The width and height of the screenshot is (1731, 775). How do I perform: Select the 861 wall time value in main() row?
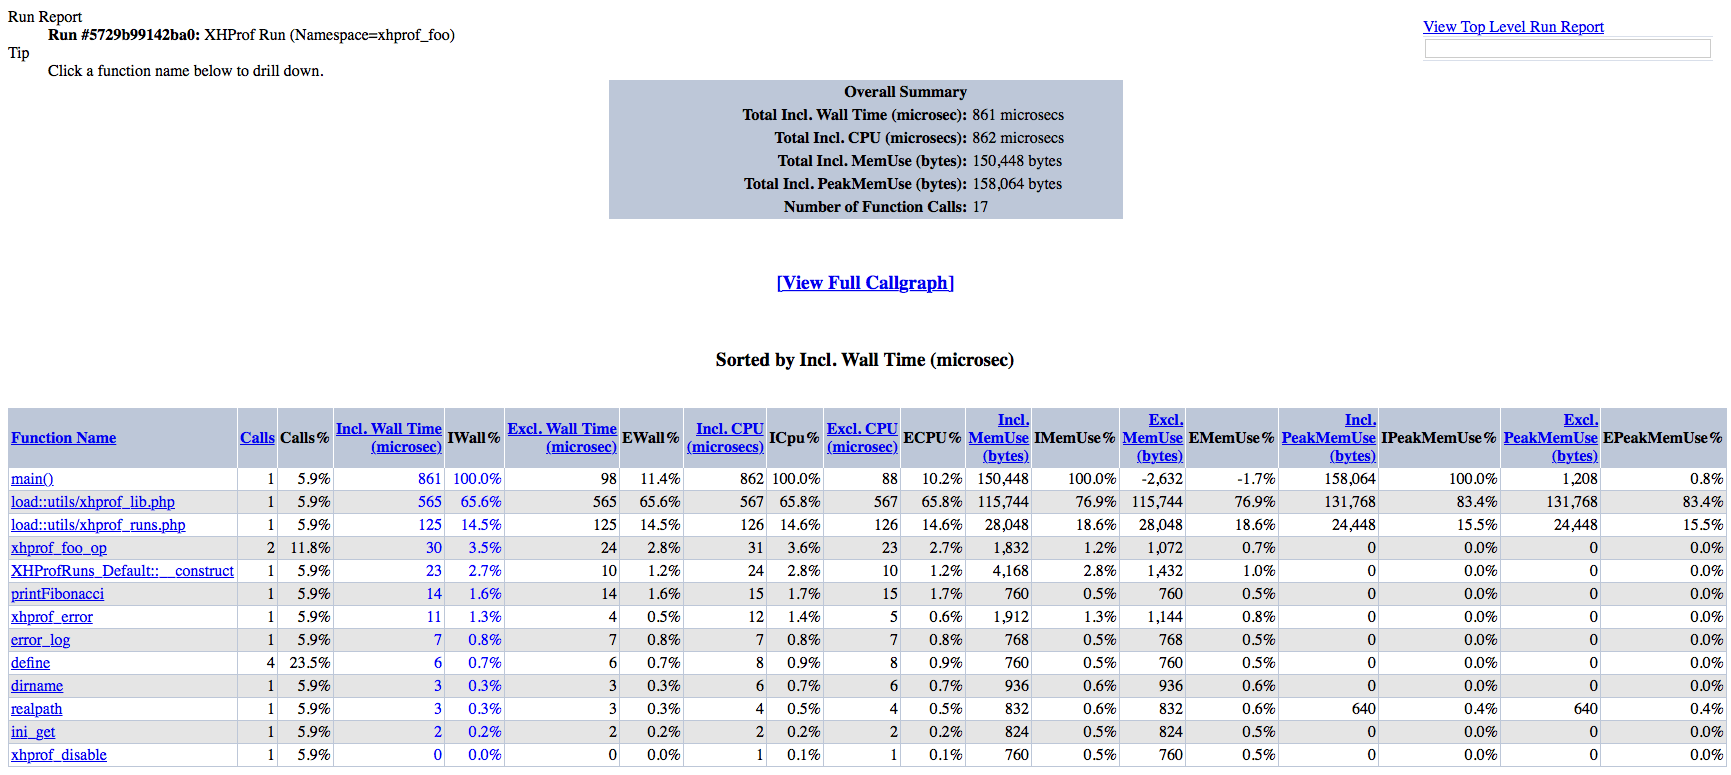pyautogui.click(x=430, y=479)
